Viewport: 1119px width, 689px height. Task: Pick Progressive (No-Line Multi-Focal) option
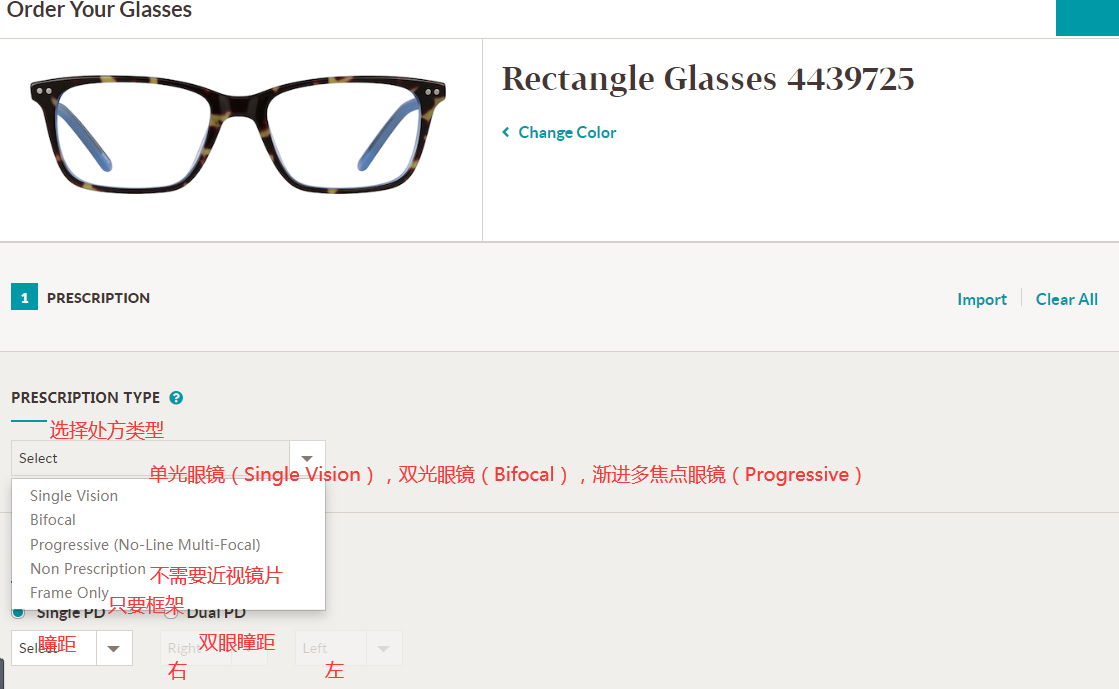145,545
